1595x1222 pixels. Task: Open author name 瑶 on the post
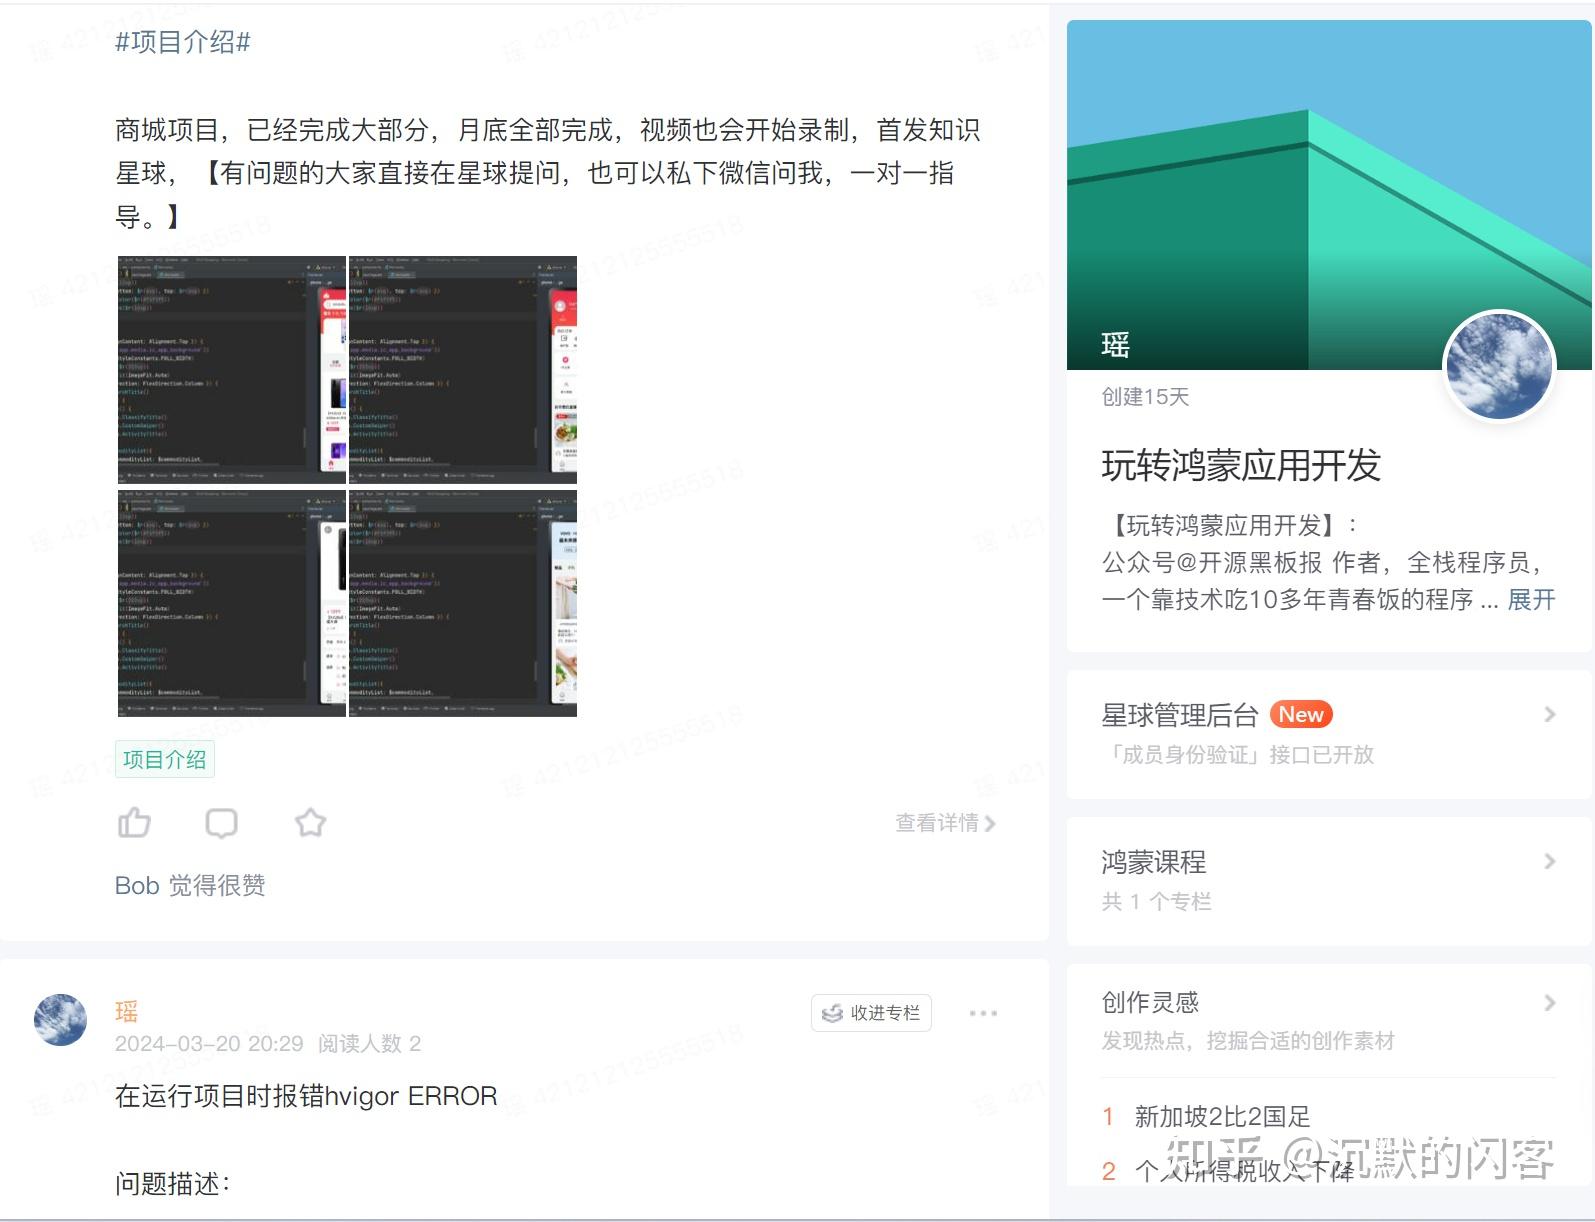126,1012
